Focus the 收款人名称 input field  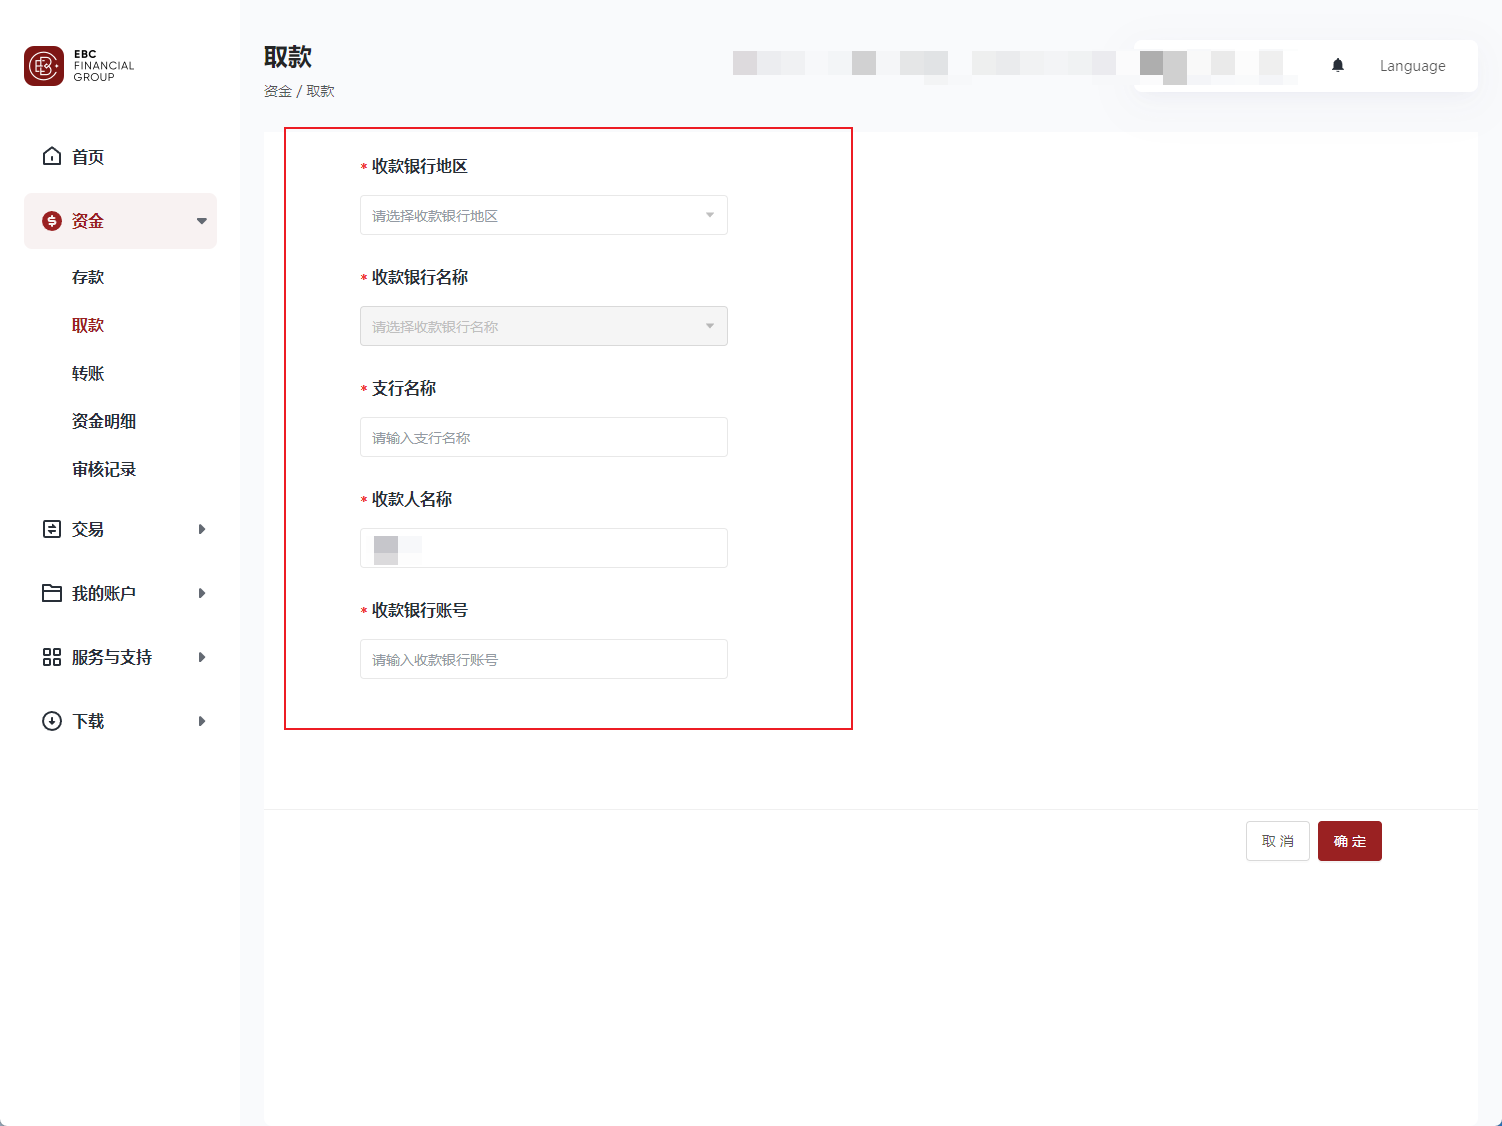544,548
